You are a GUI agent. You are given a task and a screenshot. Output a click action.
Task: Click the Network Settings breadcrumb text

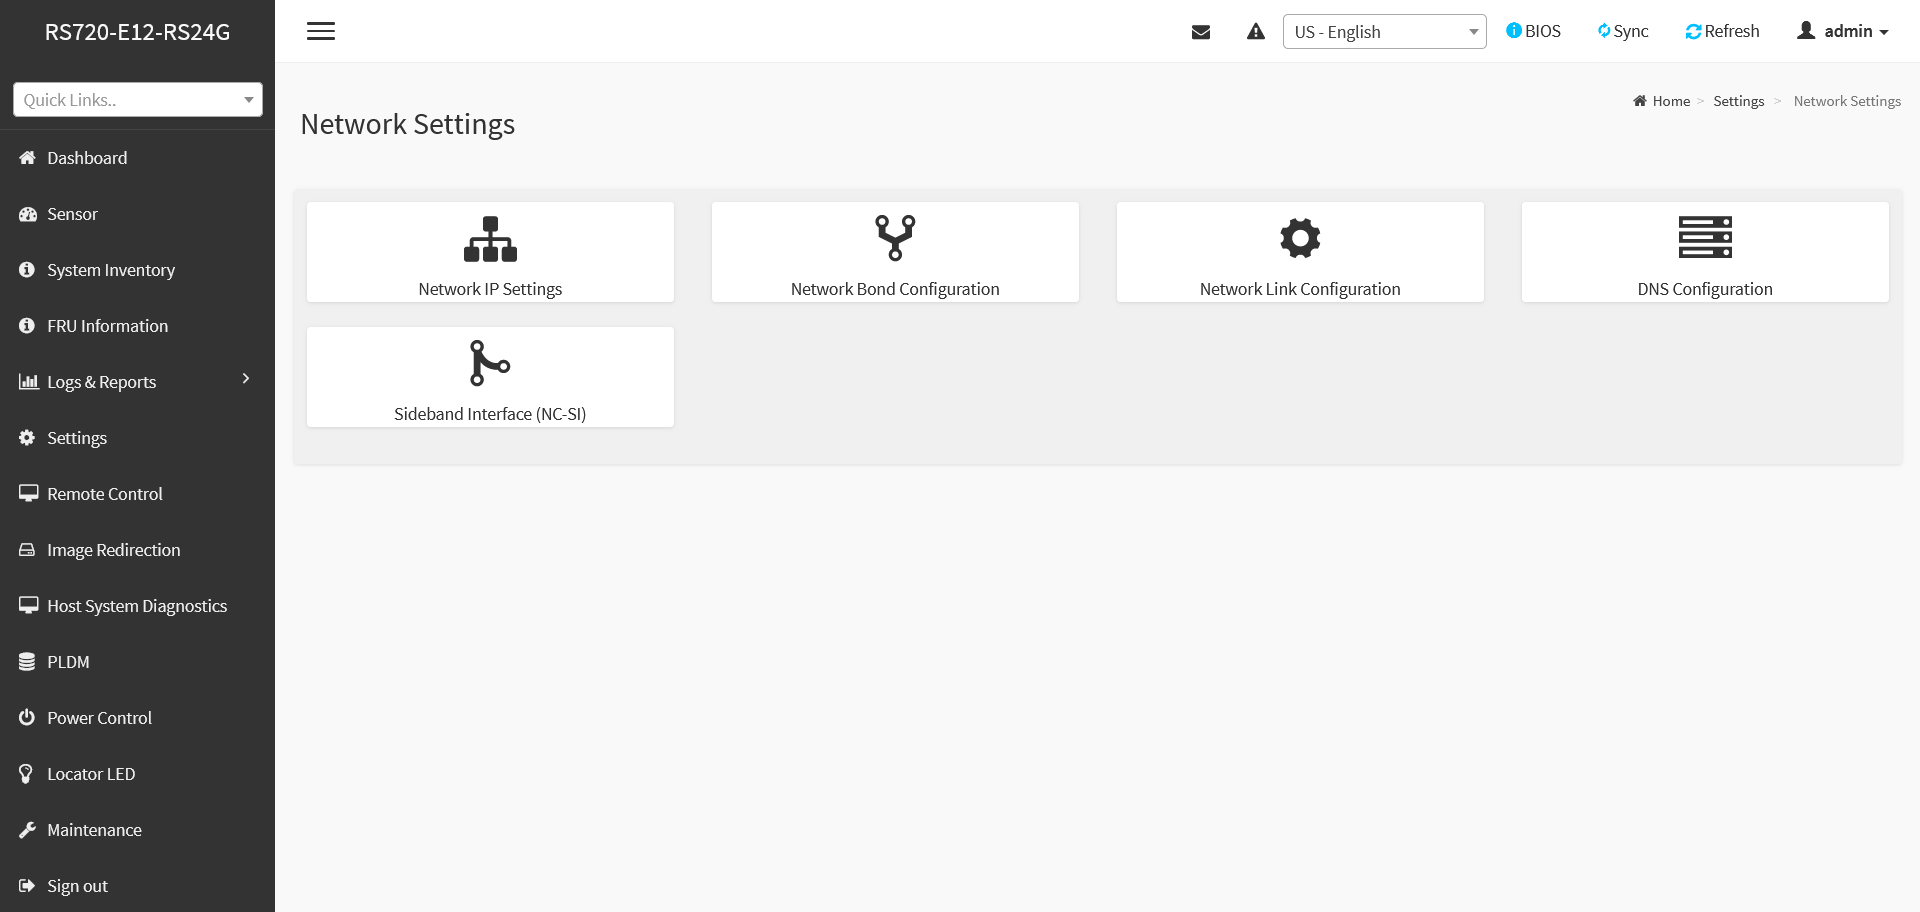coord(1847,101)
